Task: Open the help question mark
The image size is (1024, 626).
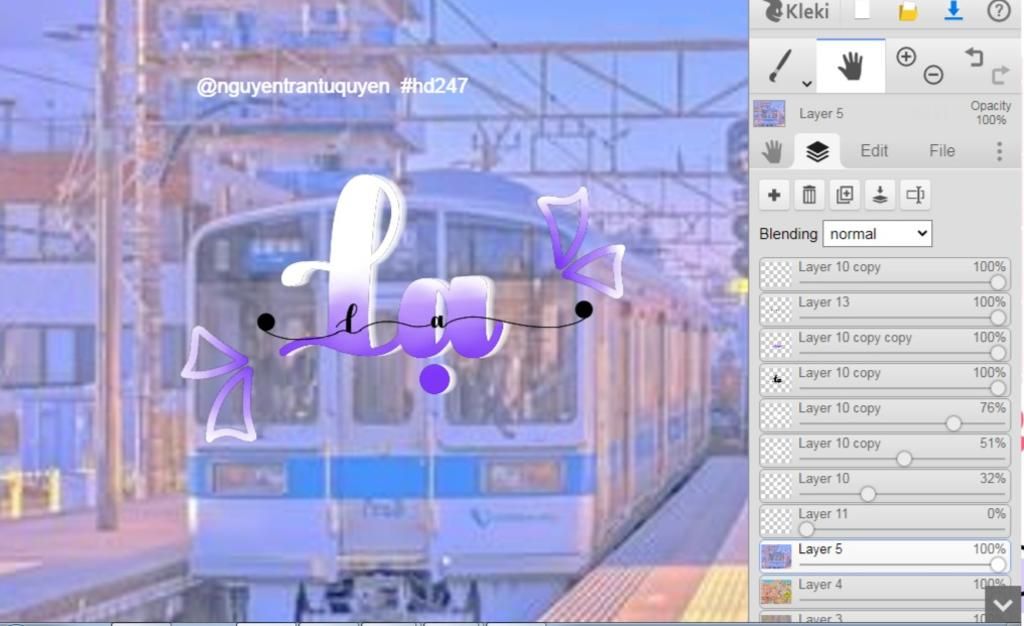Action: coord(999,11)
